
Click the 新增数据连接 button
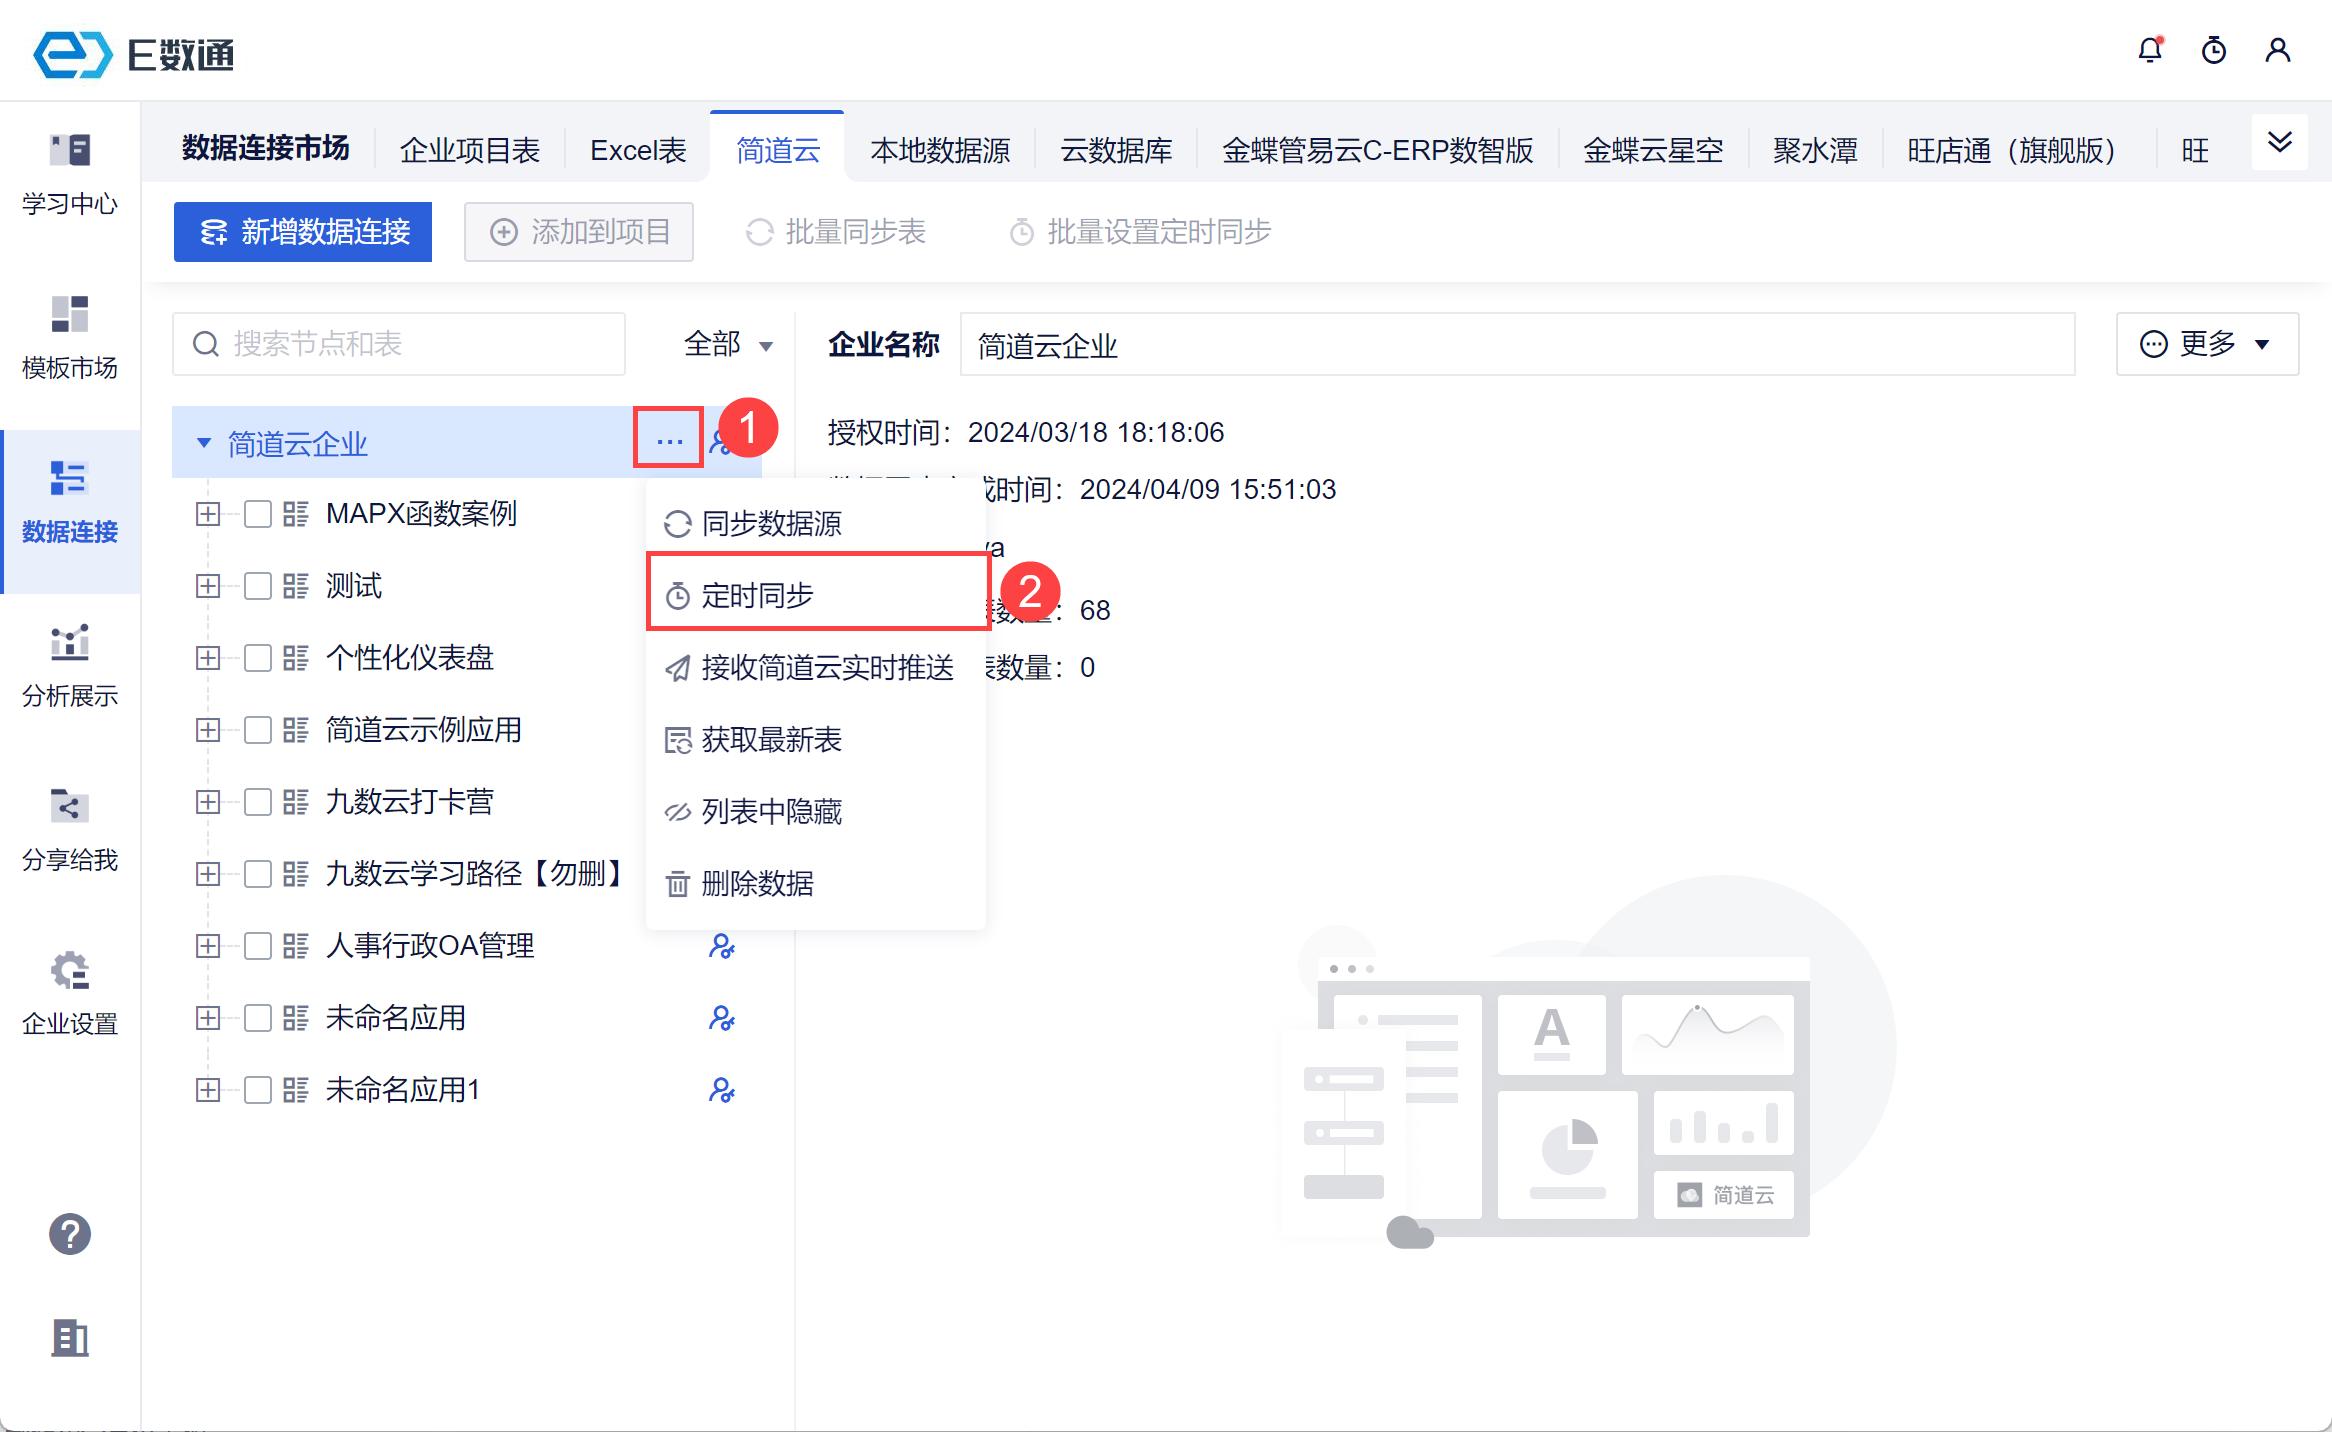pyautogui.click(x=303, y=232)
